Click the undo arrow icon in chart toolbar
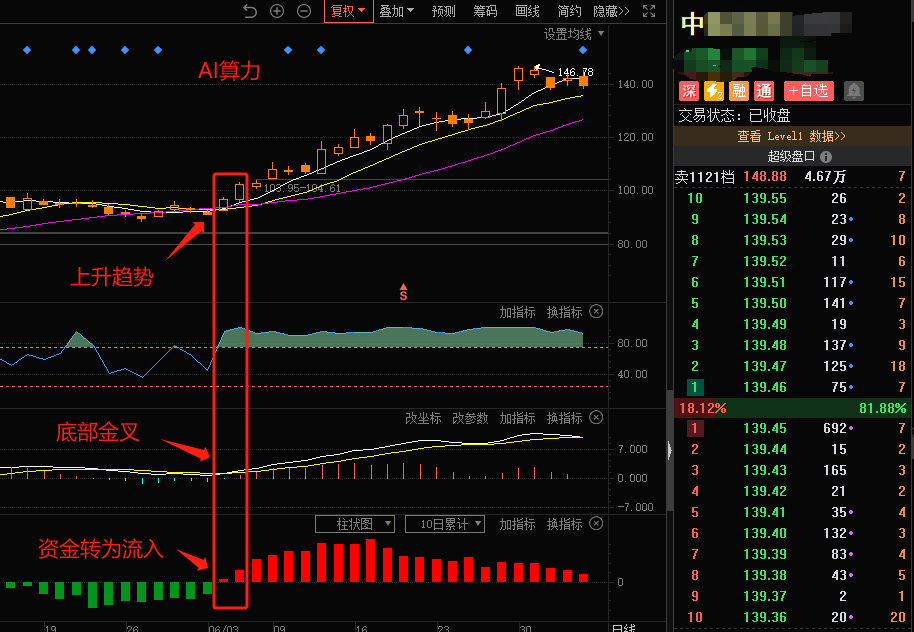 click(x=249, y=11)
